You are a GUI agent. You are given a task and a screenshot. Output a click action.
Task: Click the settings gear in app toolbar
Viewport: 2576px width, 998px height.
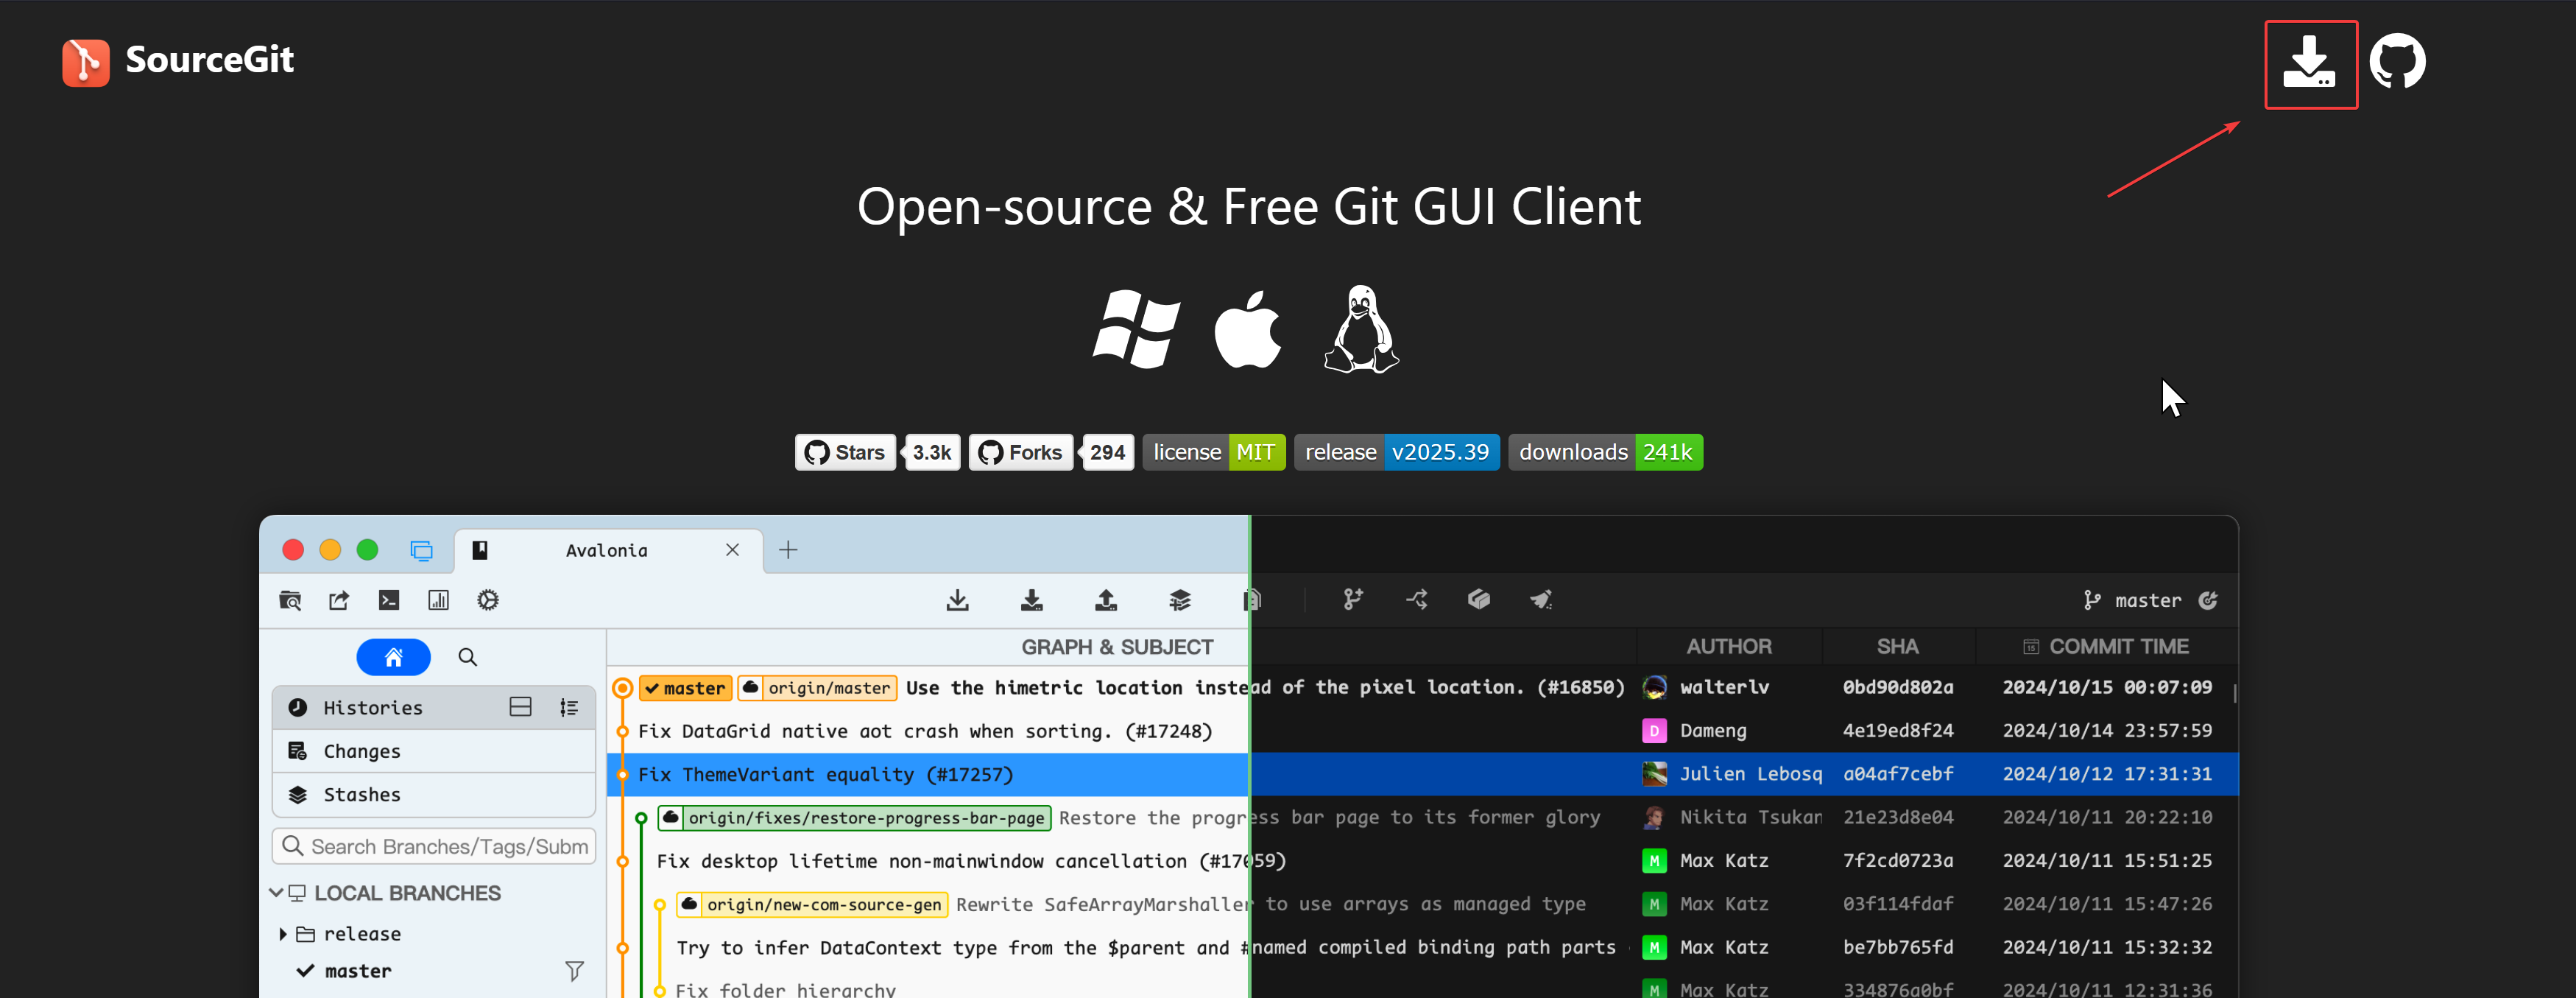[488, 600]
